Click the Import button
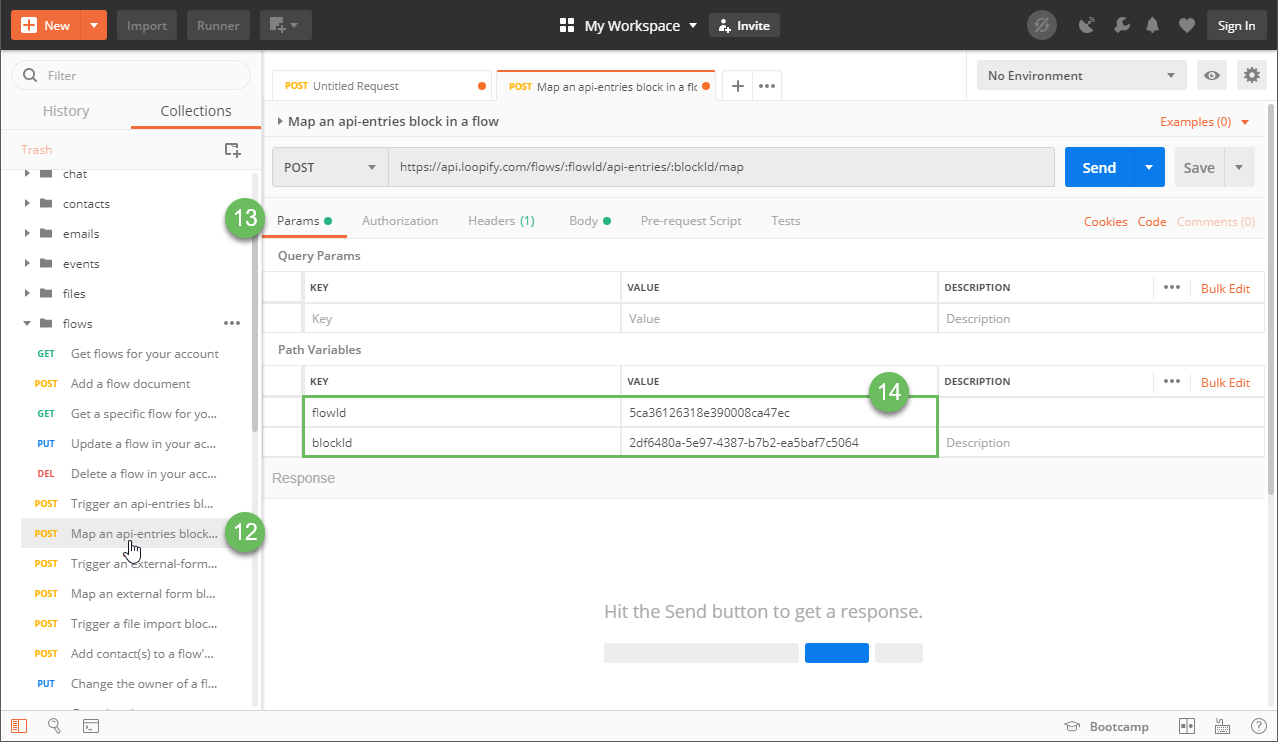The width and height of the screenshot is (1278, 742). (147, 25)
